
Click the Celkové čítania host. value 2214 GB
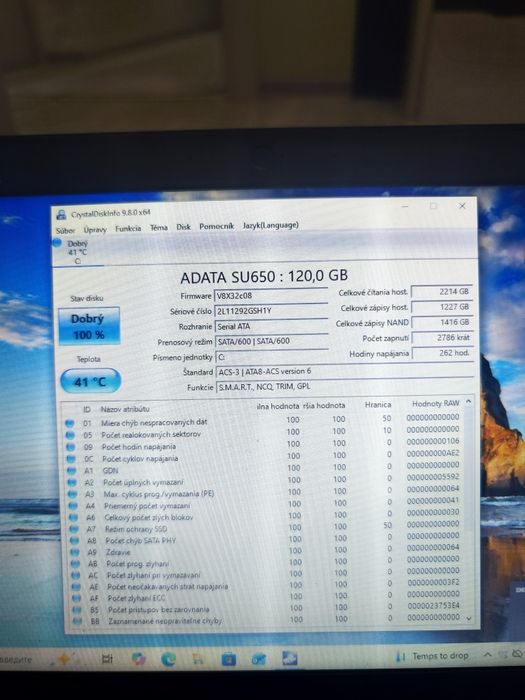[x=442, y=292]
